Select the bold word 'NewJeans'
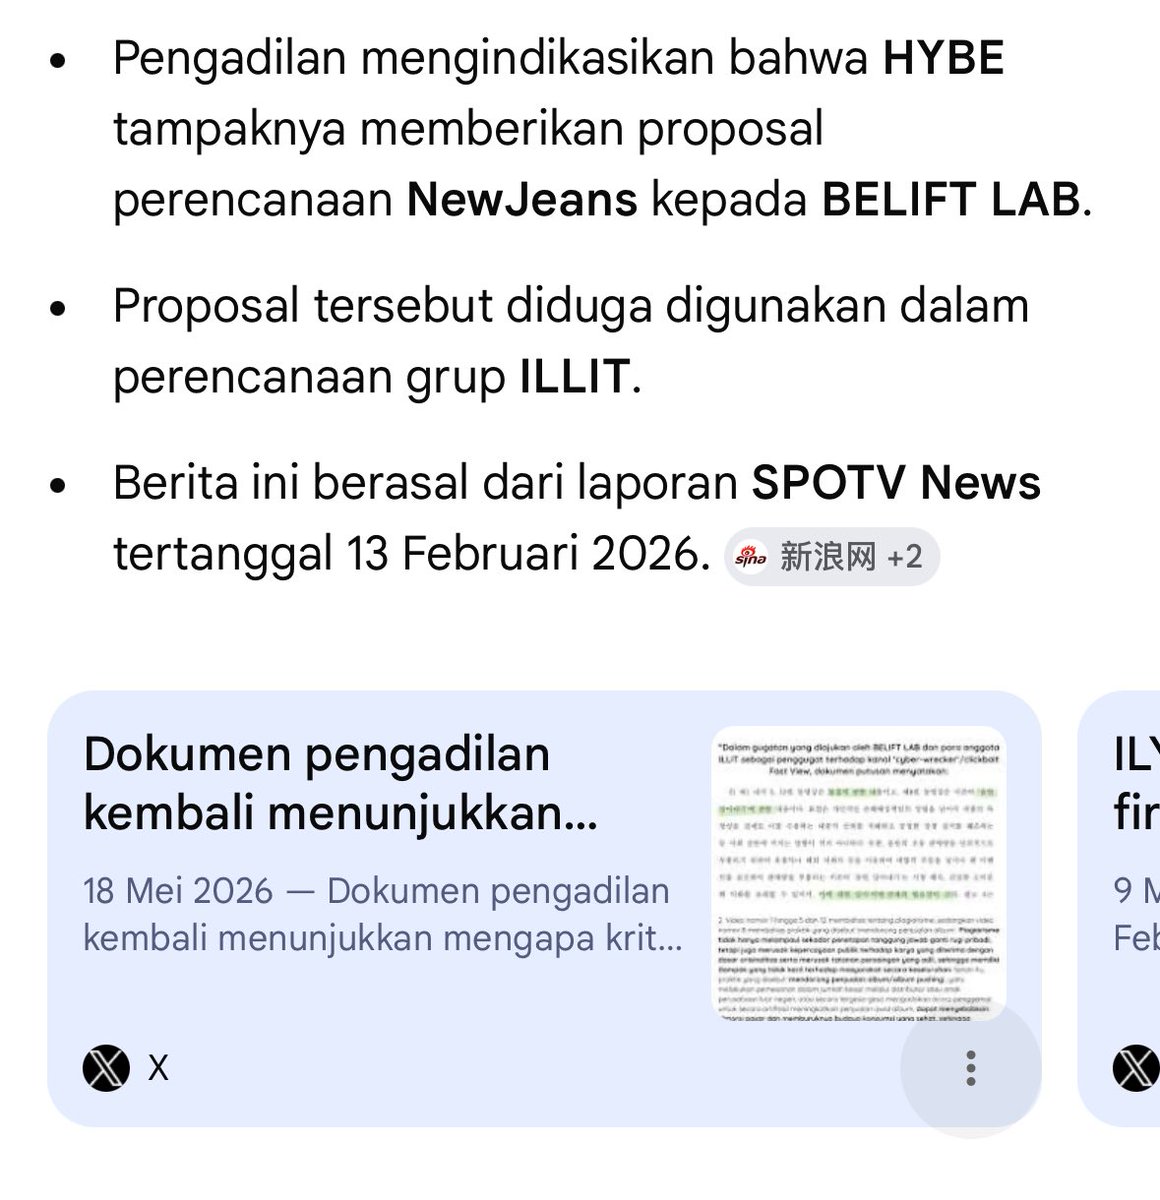The height and width of the screenshot is (1200, 1160). click(522, 200)
